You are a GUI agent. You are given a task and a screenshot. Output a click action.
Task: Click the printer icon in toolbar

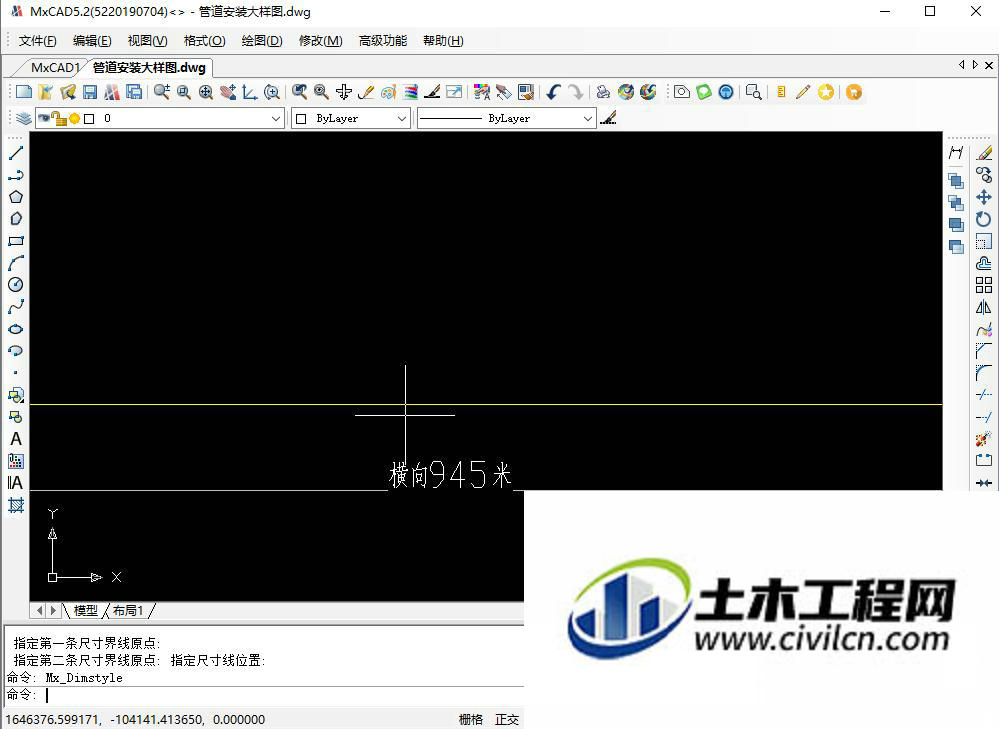[603, 92]
